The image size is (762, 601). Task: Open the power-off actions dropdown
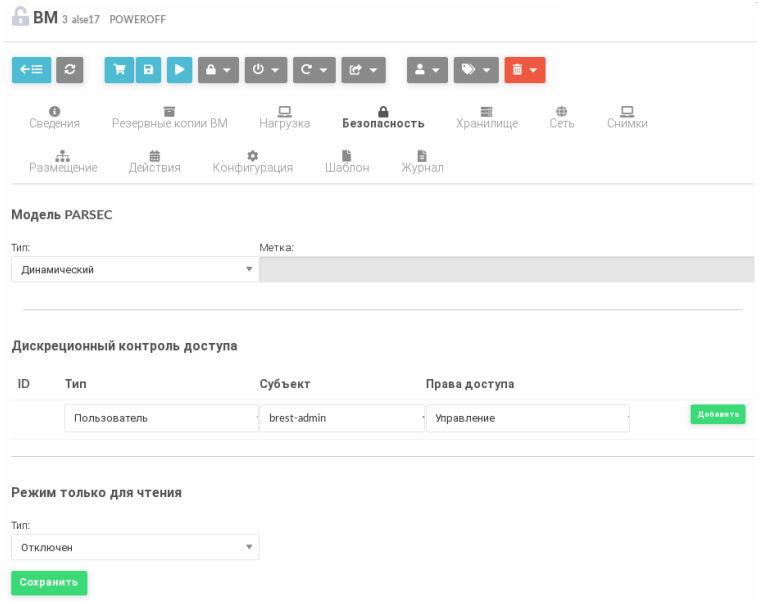click(266, 70)
